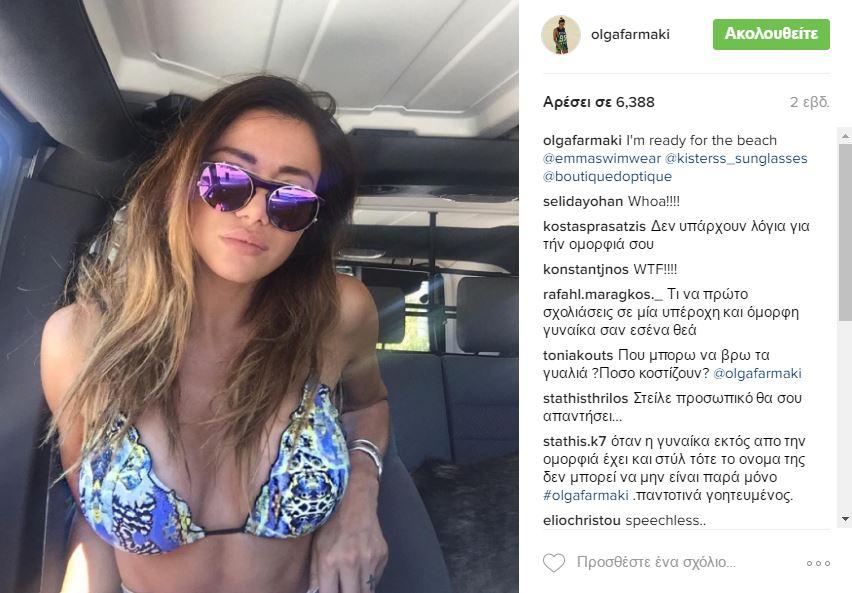Click scrollbar down arrow in comments
Screen dimensions: 852x593
click(x=845, y=519)
